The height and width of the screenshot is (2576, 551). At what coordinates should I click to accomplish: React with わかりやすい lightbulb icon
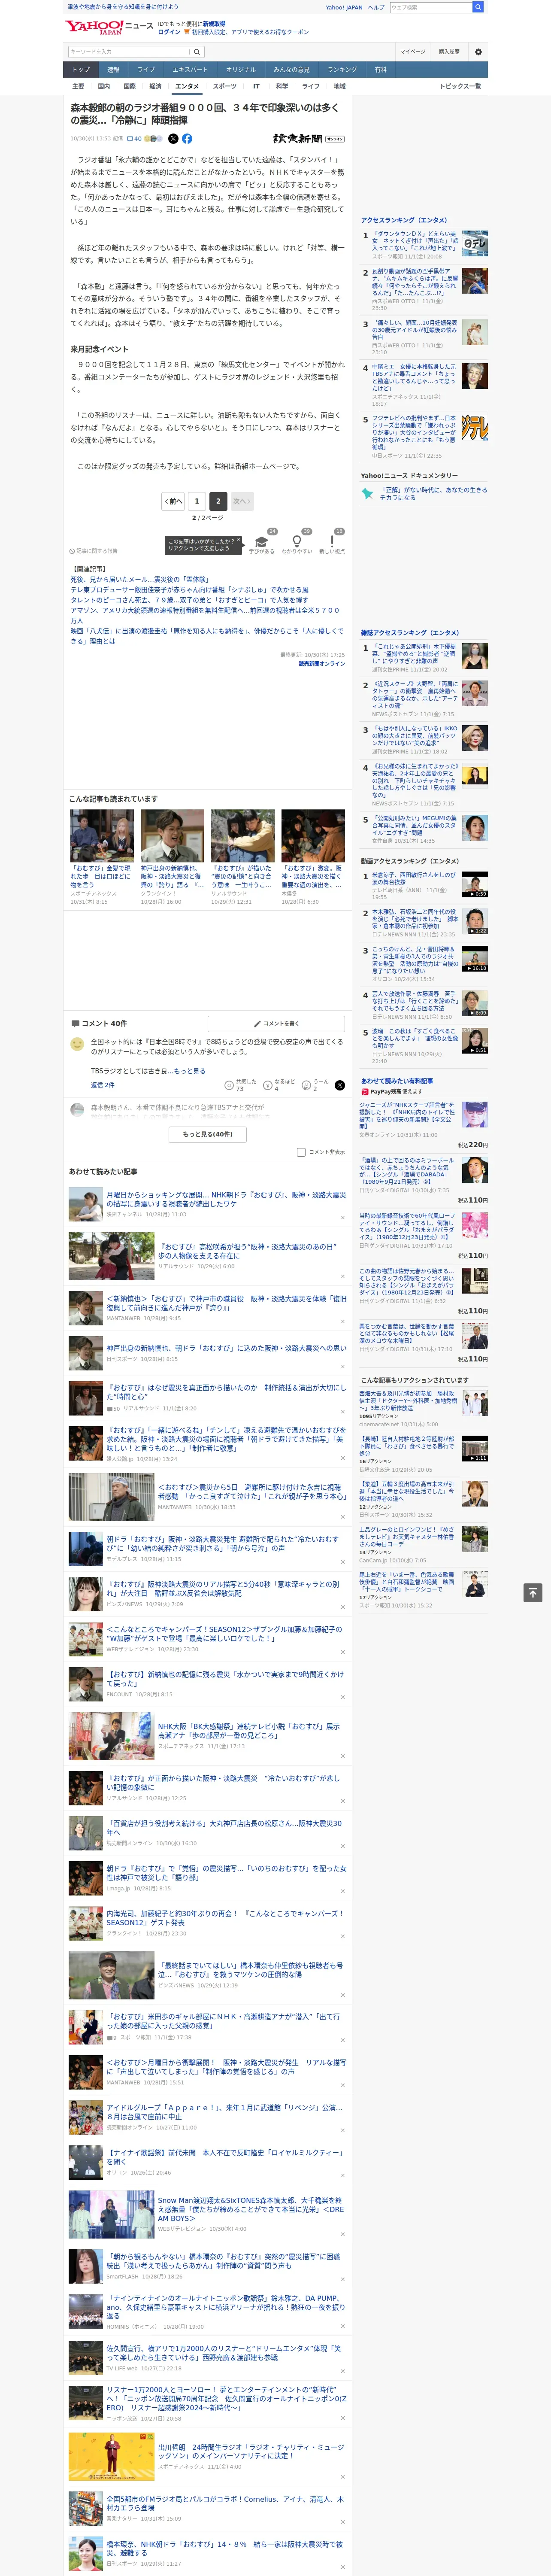(x=296, y=541)
